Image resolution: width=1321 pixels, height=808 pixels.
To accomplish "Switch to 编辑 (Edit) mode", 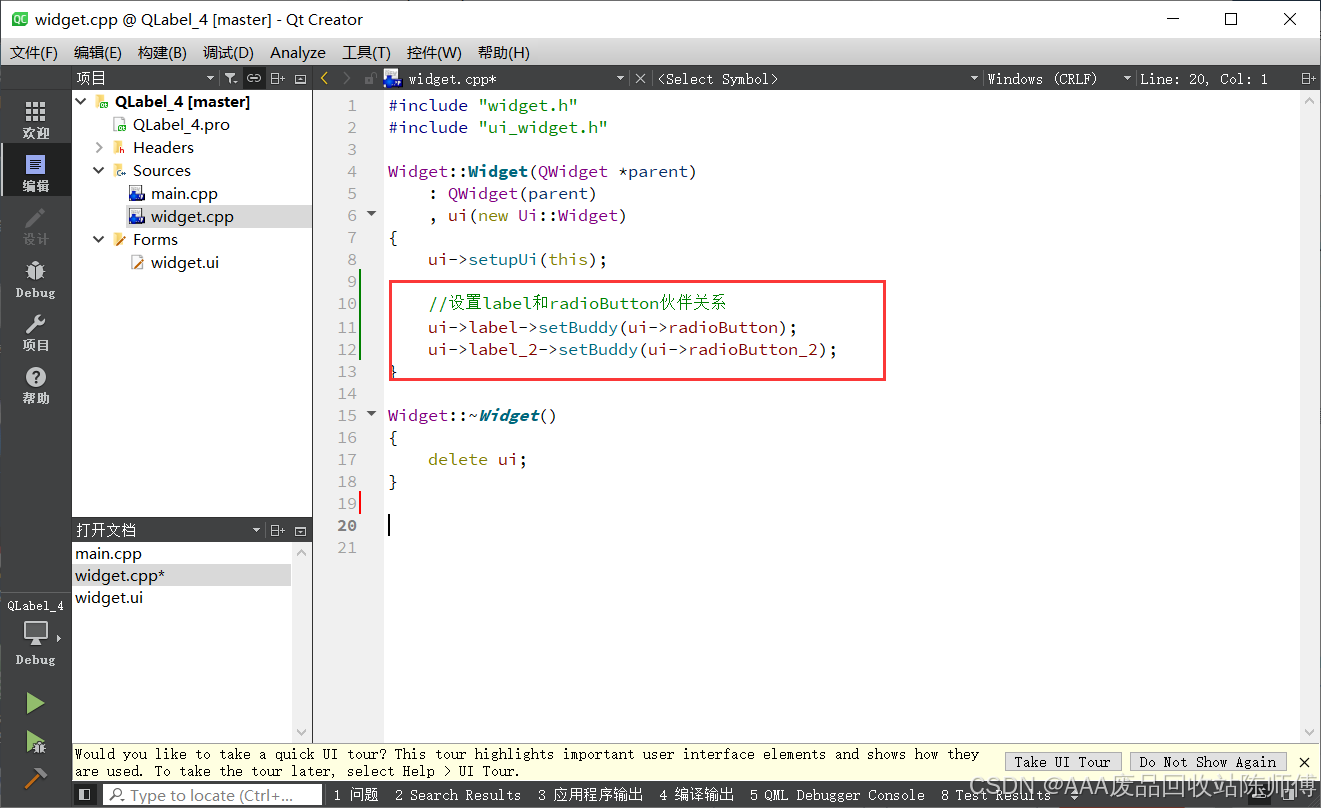I will 36,172.
